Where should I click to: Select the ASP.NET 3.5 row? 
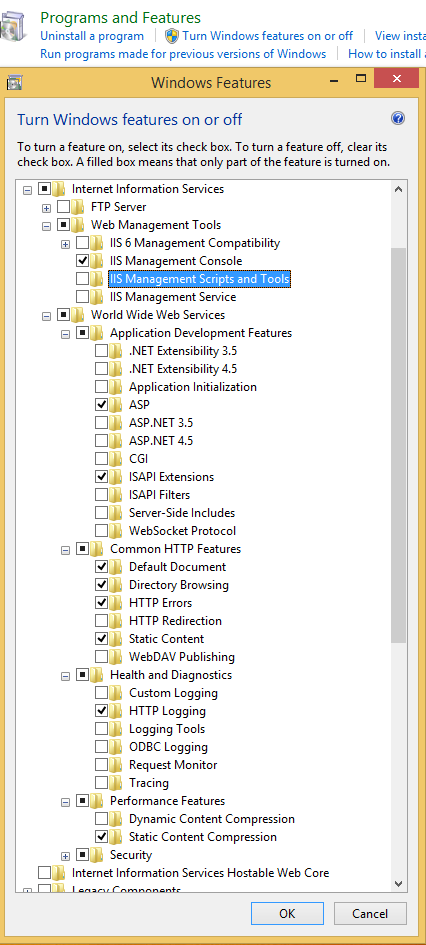click(x=161, y=422)
